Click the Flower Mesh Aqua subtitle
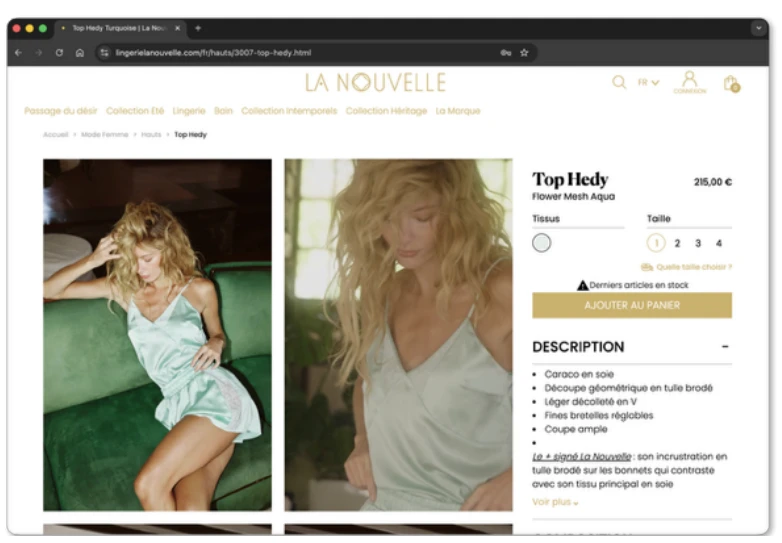This screenshot has height=543, width=782. click(x=574, y=196)
